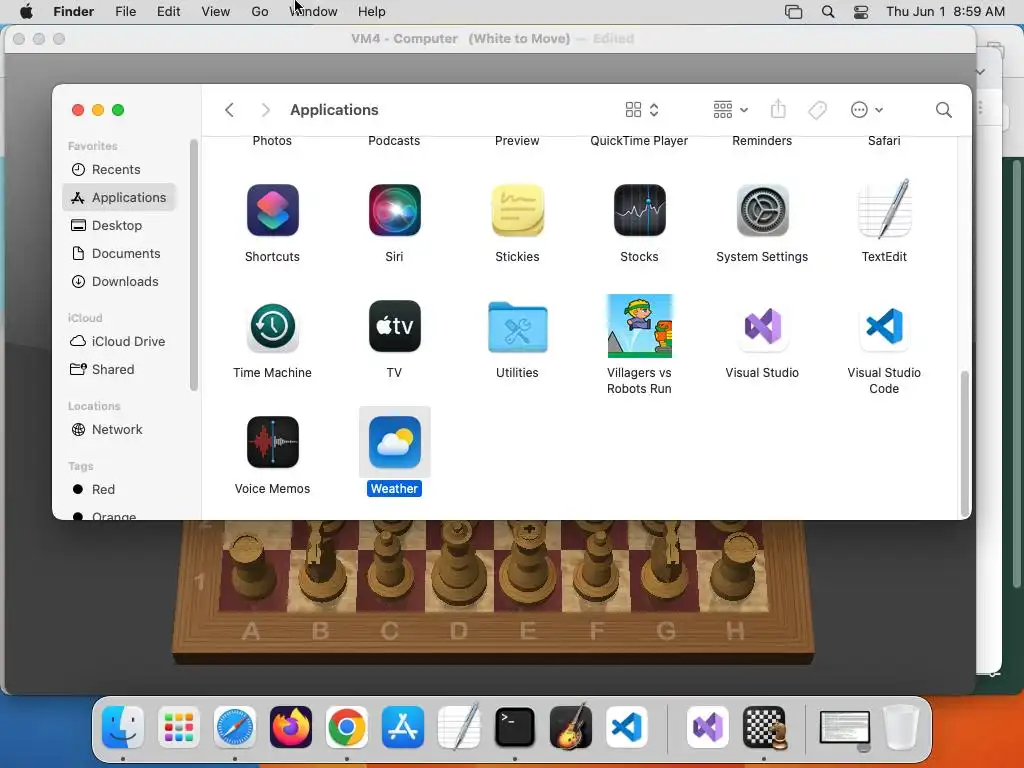Screen dimensions: 1024x768
Task: Change the Finder view mode selector
Action: [642, 110]
